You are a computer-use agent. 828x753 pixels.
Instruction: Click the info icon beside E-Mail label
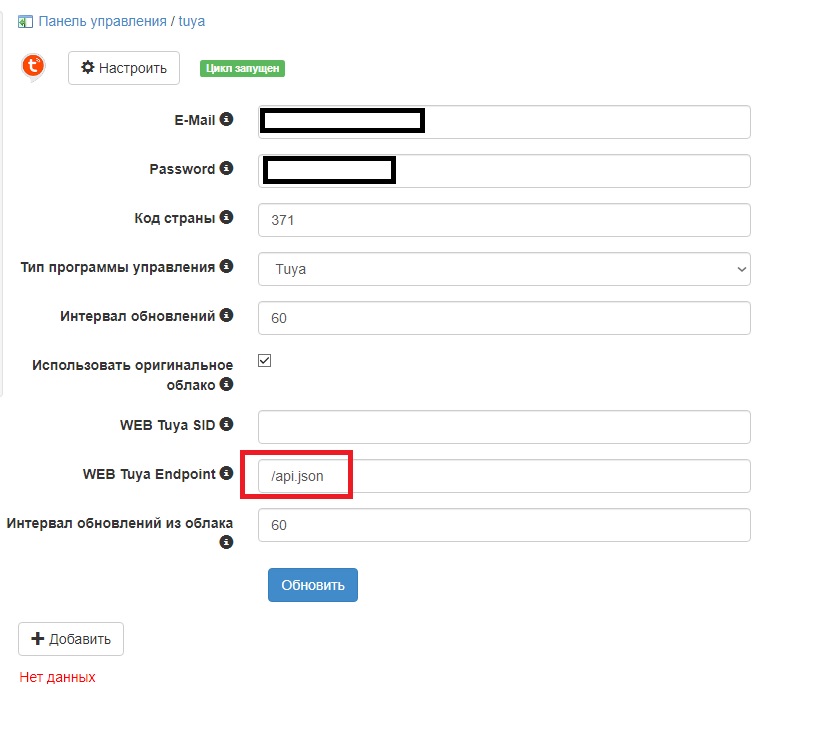pos(227,120)
